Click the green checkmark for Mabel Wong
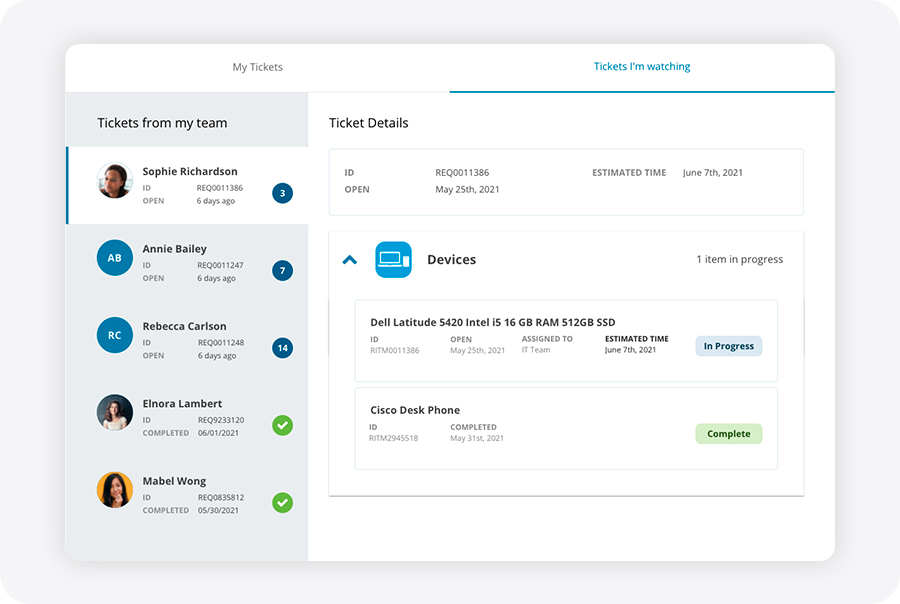This screenshot has width=900, height=604. click(x=282, y=503)
